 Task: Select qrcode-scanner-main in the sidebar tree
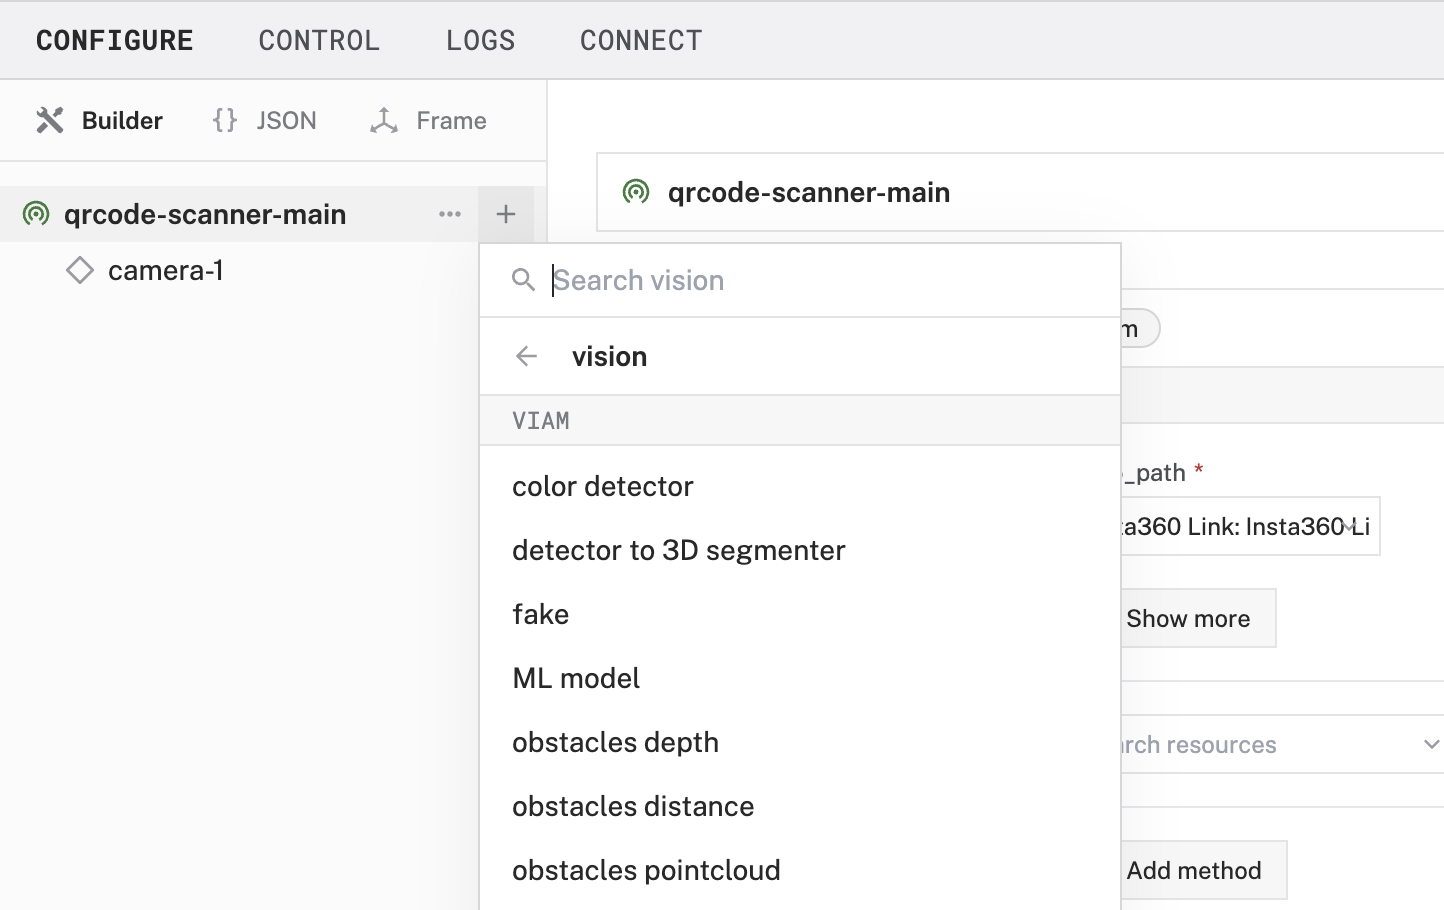tap(205, 214)
